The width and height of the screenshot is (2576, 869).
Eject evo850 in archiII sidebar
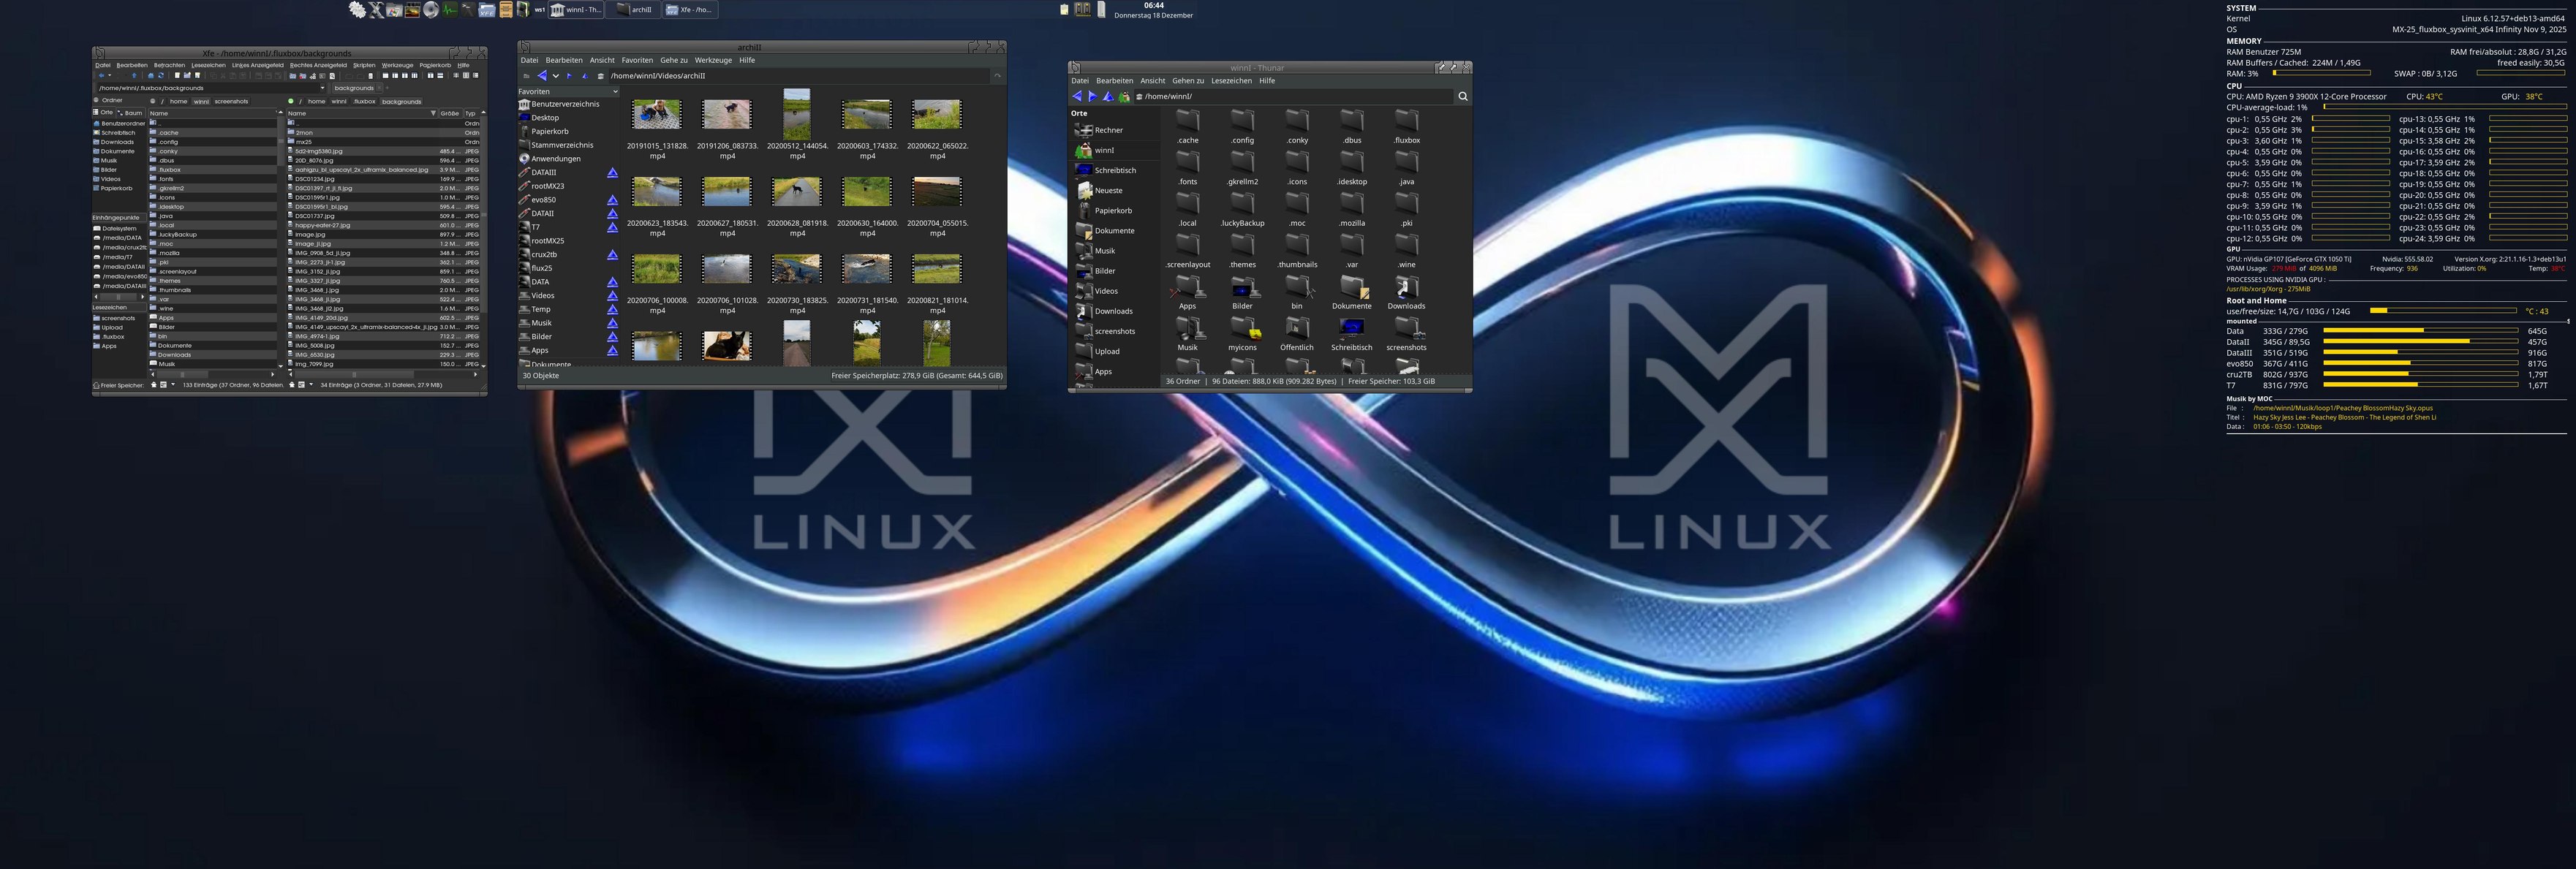[613, 200]
